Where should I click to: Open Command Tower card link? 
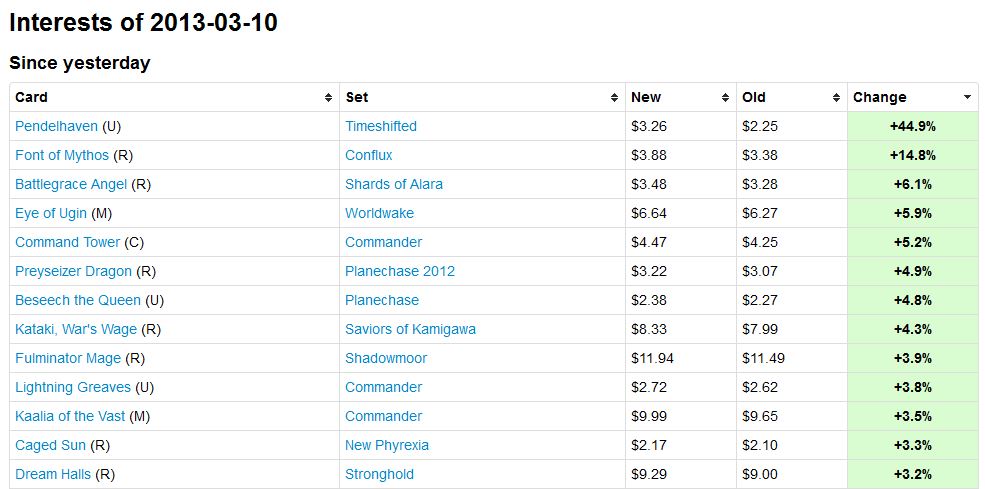[x=67, y=242]
